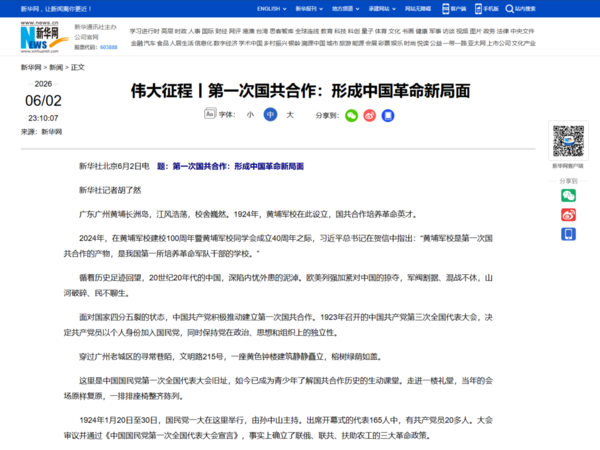Click the source text 来源：新华网
This screenshot has height=450, width=600.
(41, 132)
